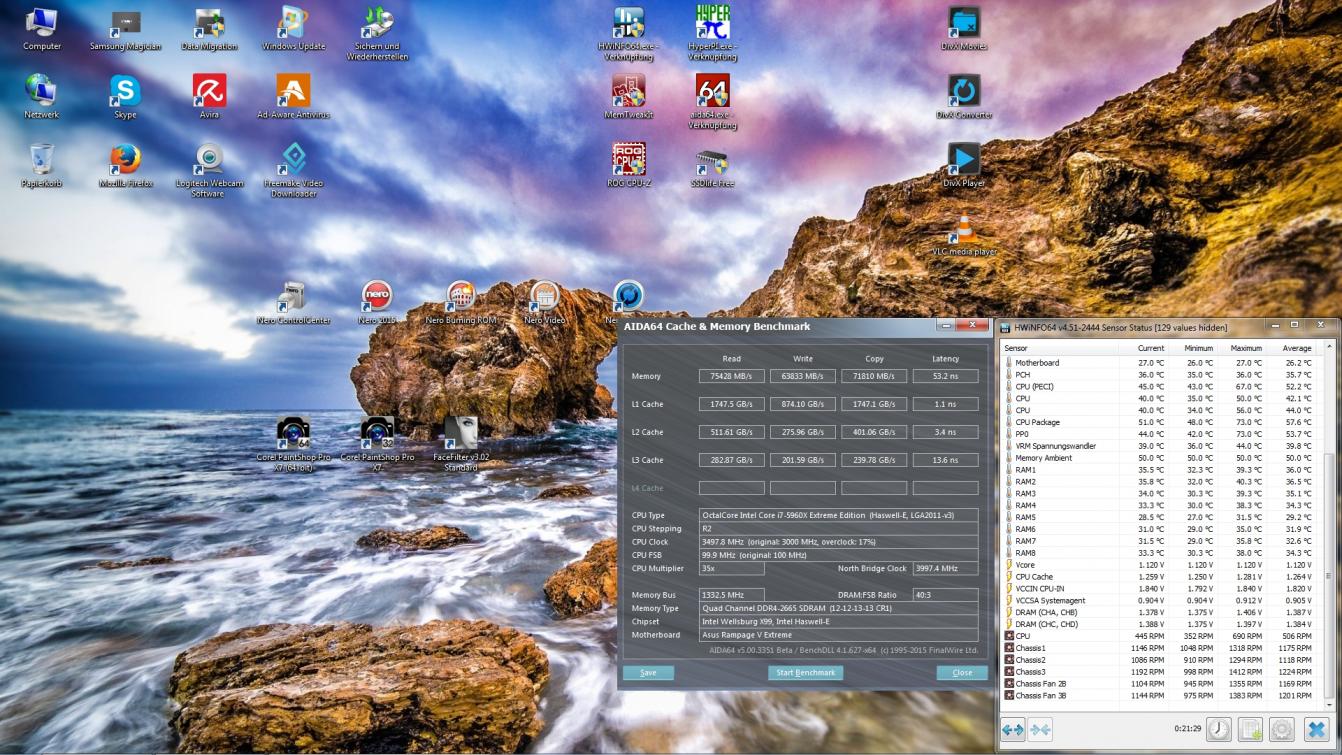Open Nero Burning ROM shortcut
Screen dimensions: 1342x755
coord(460,302)
